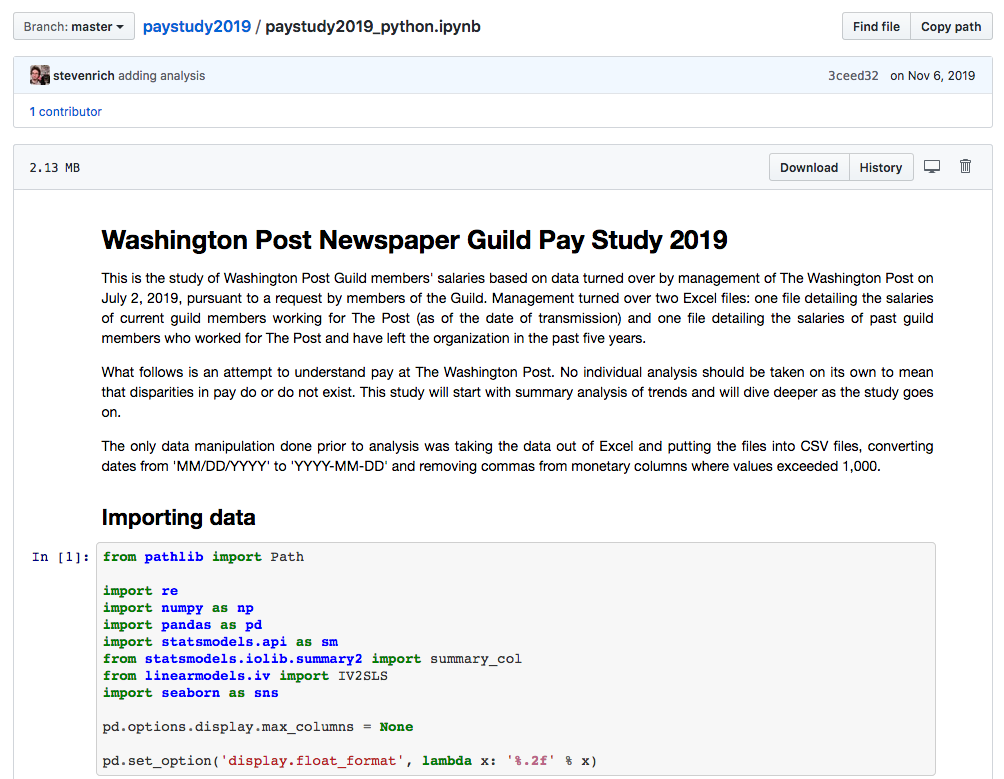1004x779 pixels.
Task: Click the Importing data heading
Action: click(178, 517)
